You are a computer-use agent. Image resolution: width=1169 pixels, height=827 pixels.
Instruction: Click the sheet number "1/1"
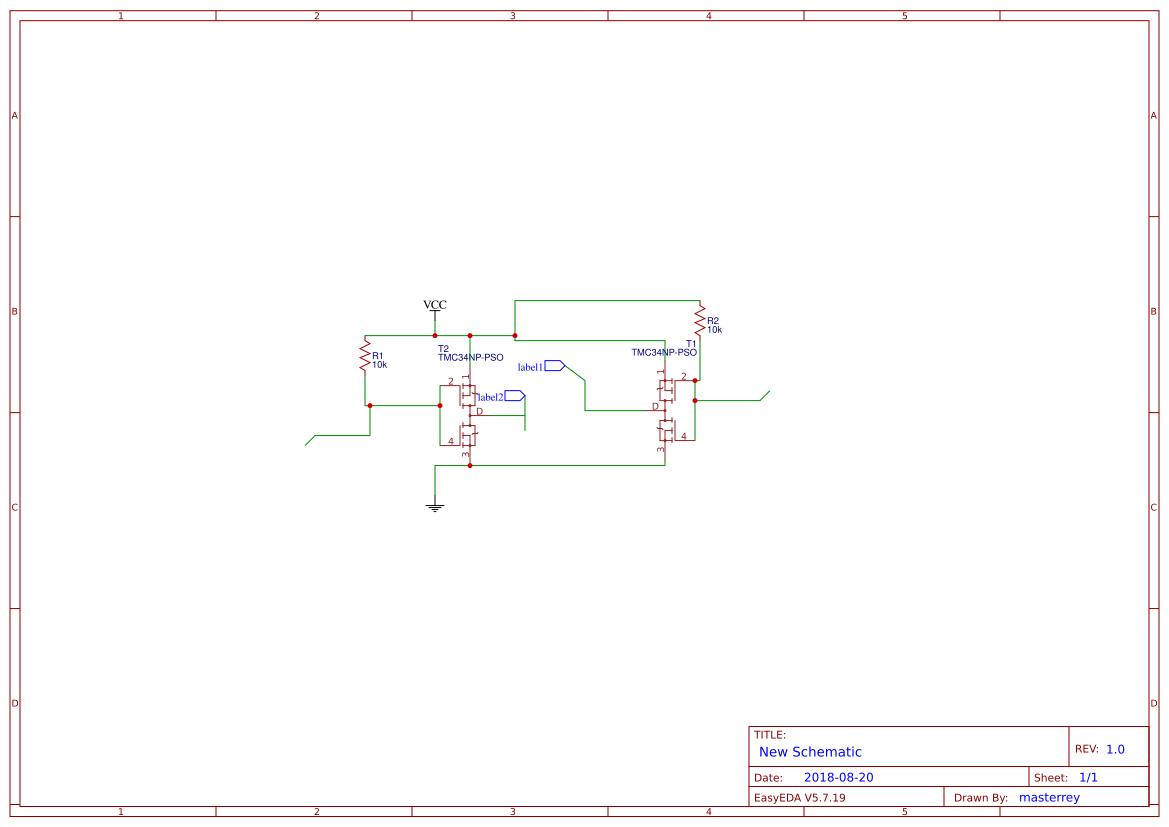[1088, 777]
